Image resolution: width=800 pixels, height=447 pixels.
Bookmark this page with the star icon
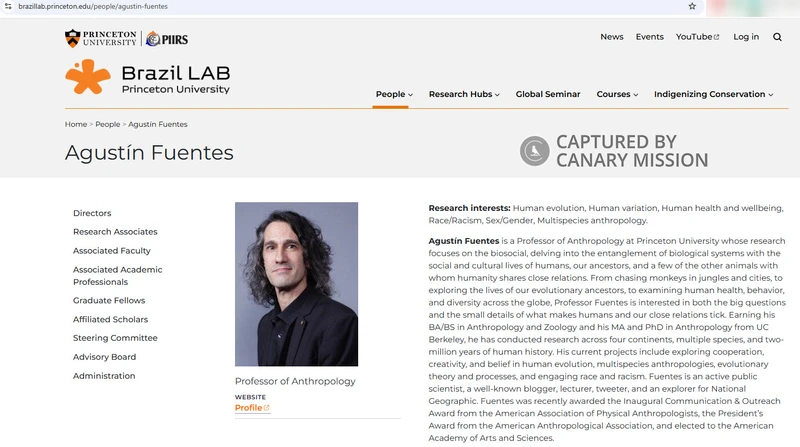click(692, 6)
